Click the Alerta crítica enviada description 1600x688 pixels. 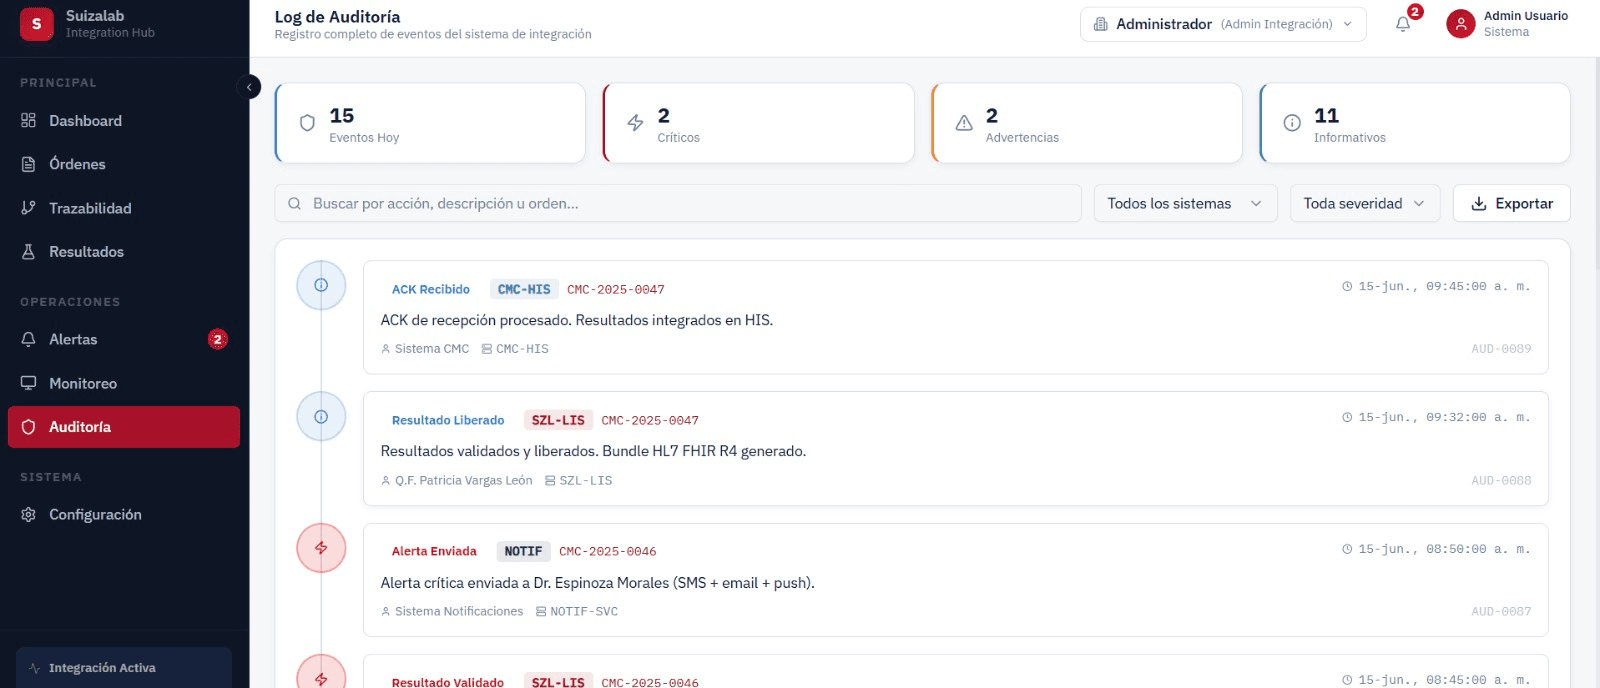598,583
